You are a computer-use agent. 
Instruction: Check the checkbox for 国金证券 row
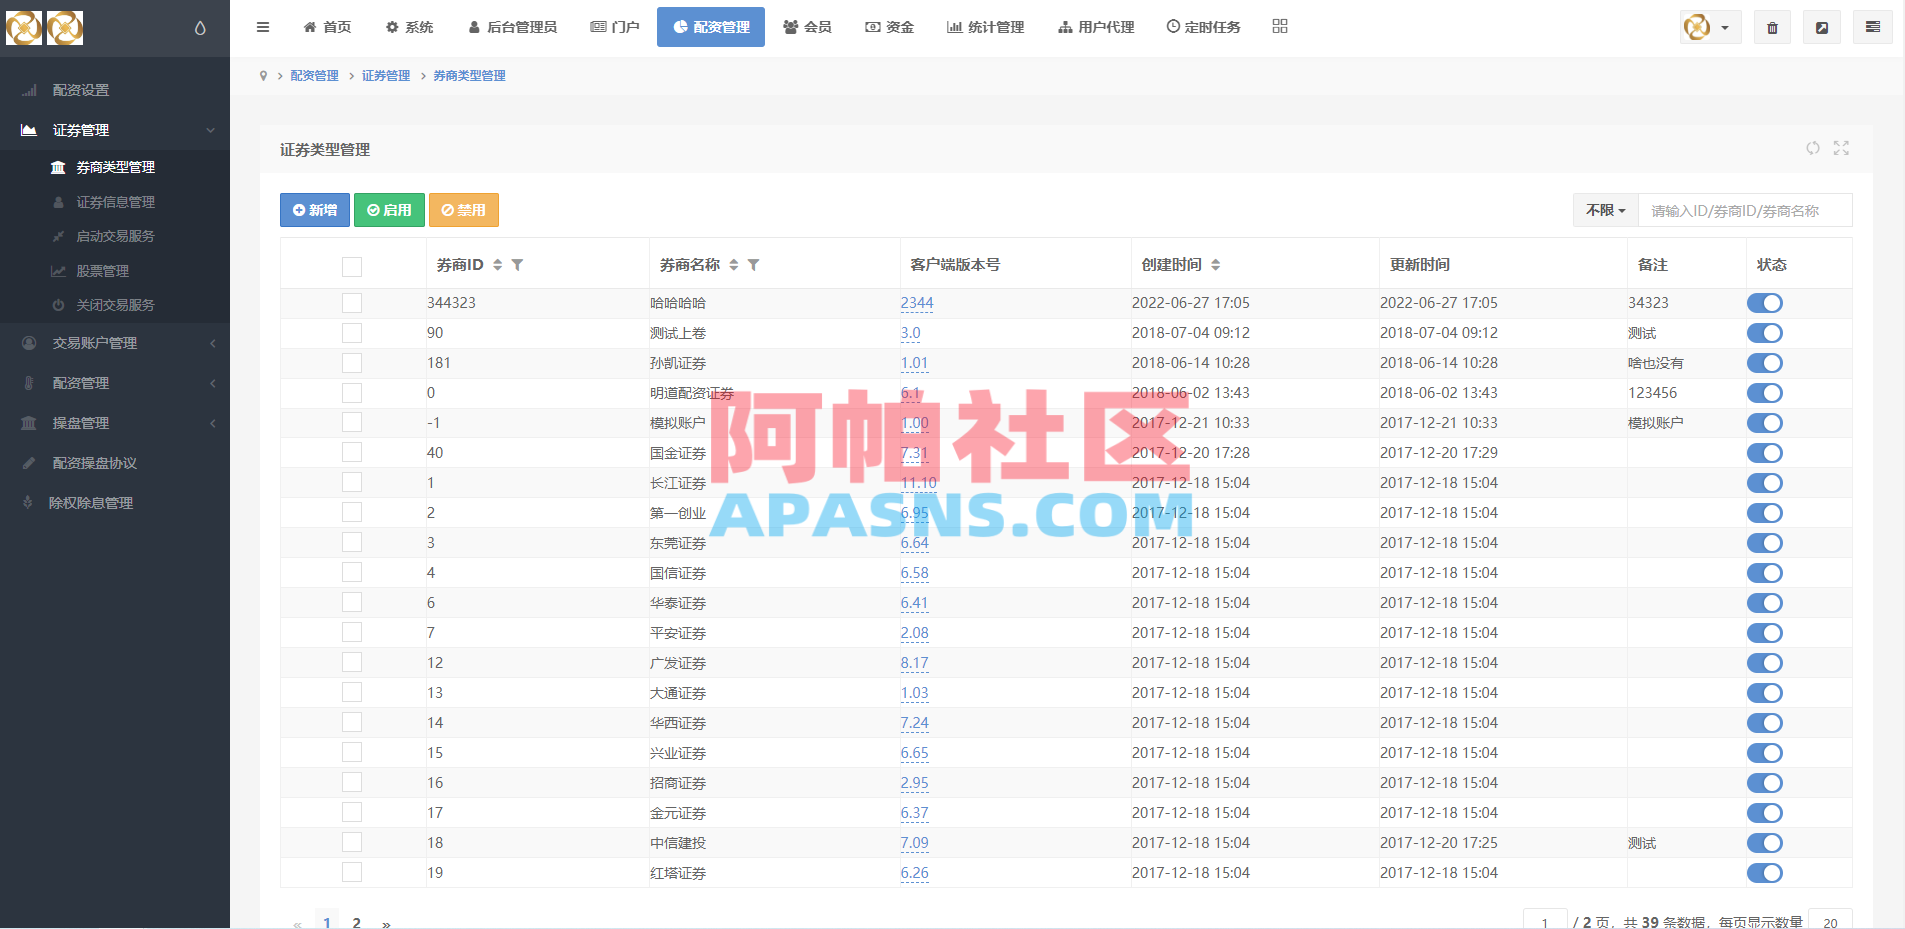pyautogui.click(x=352, y=452)
